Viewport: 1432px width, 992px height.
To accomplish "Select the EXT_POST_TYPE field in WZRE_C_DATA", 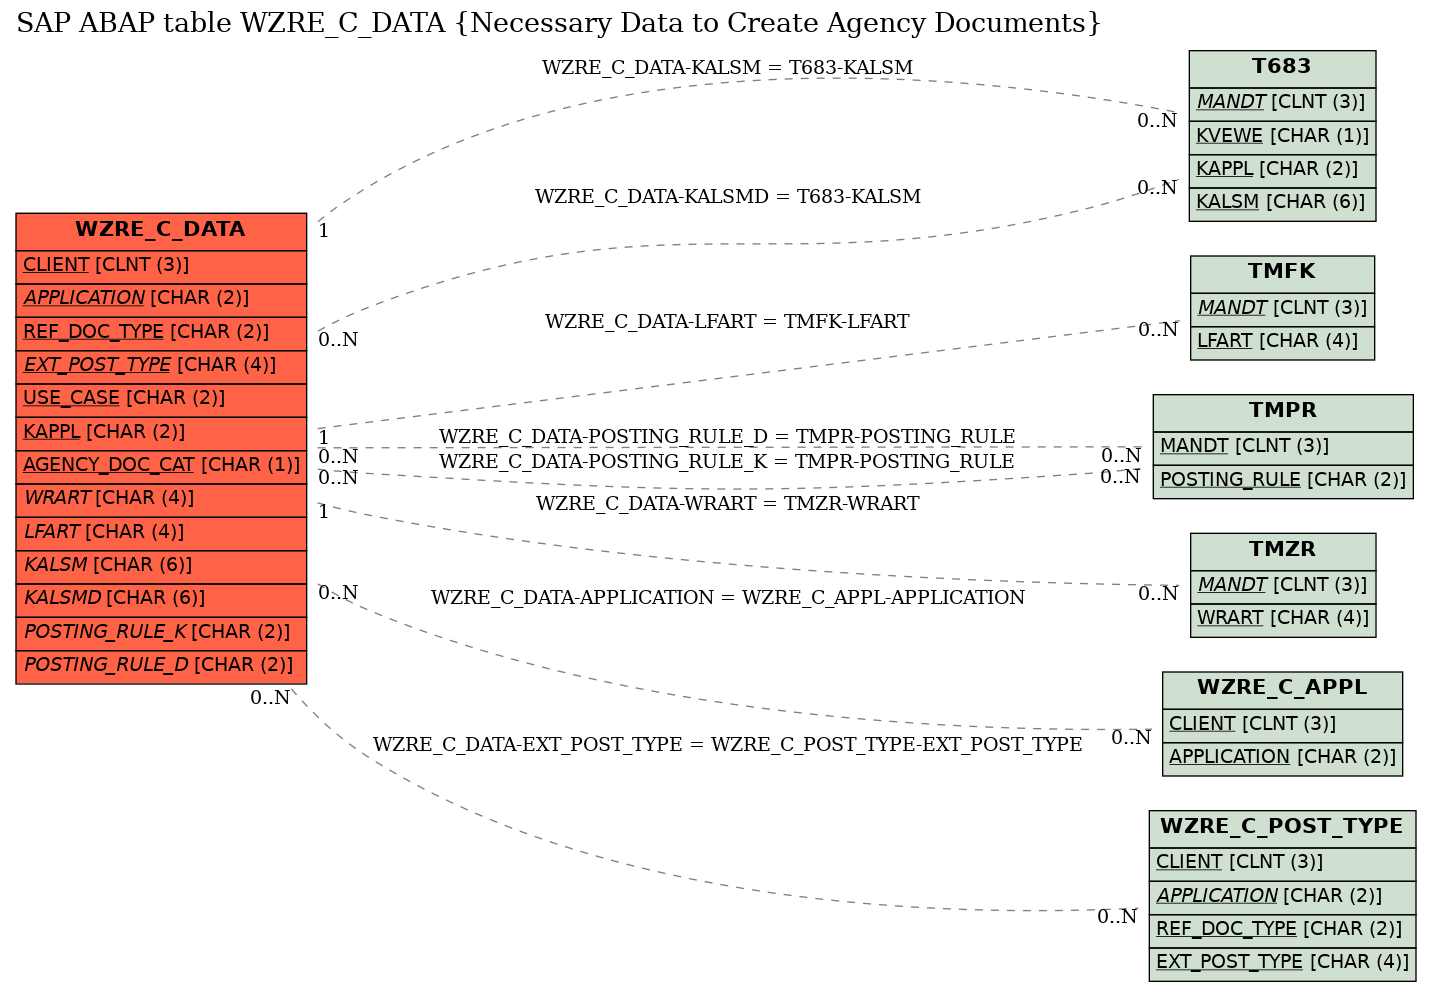I will click(161, 365).
